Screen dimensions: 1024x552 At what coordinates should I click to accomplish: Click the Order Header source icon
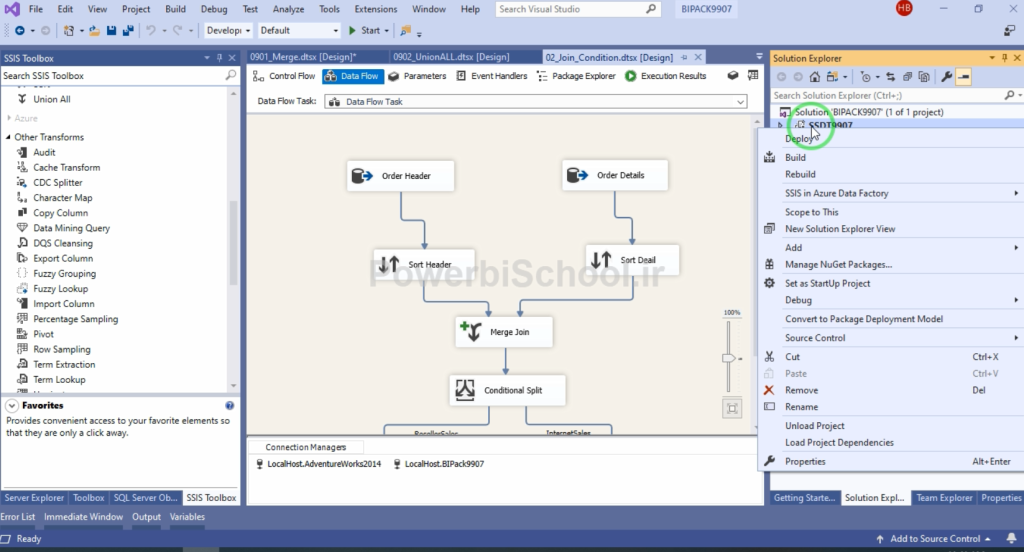point(362,176)
